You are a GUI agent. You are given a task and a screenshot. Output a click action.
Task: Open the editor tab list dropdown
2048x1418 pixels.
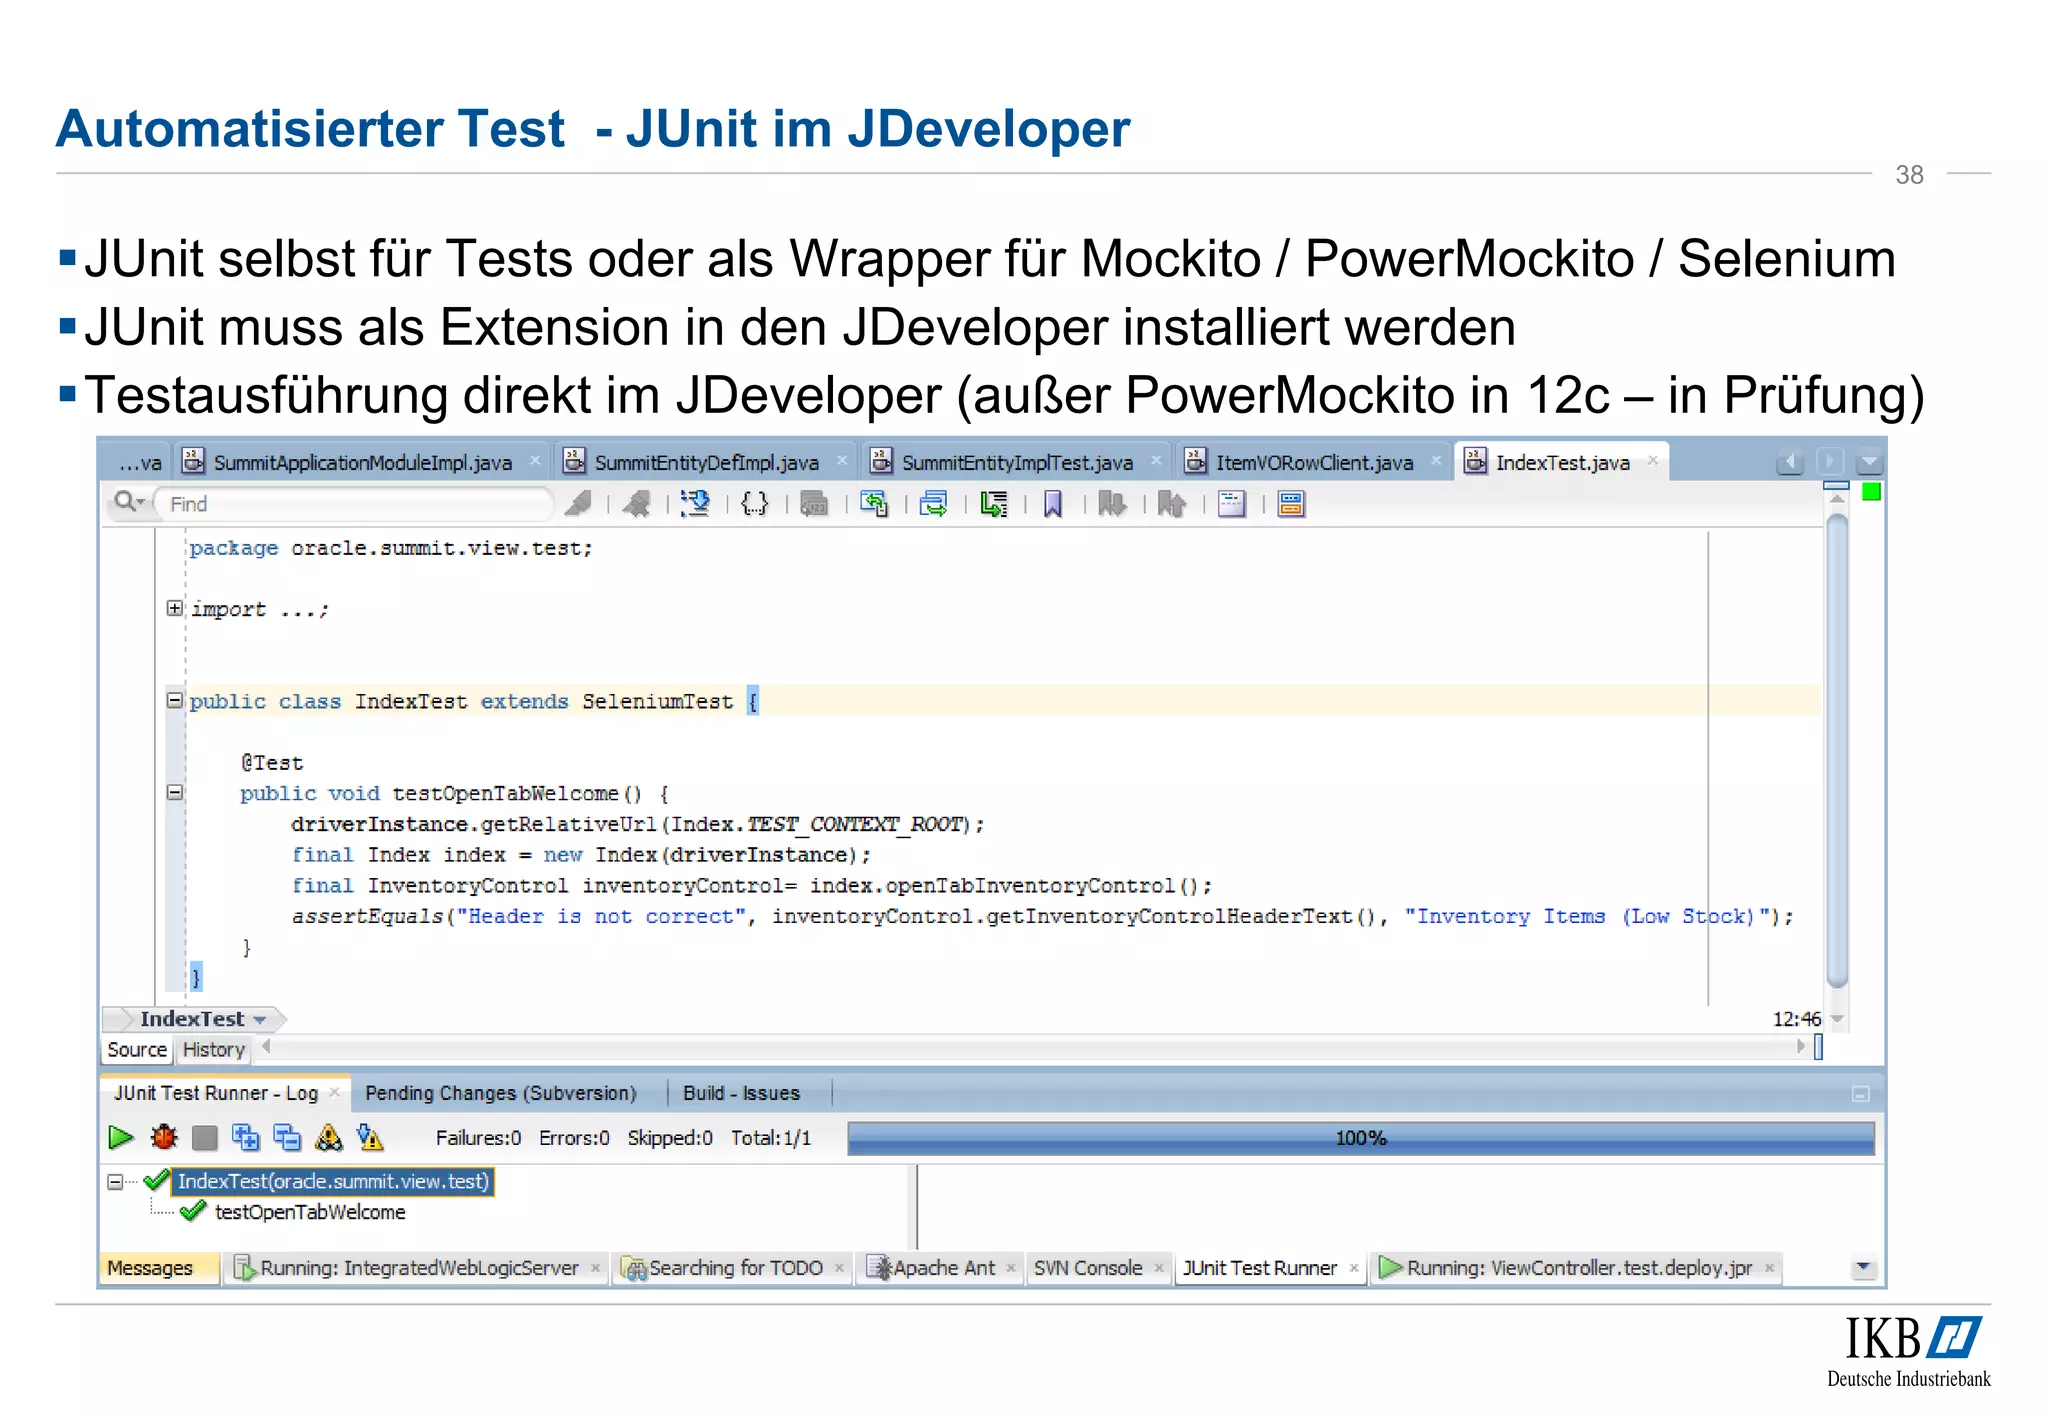1869,463
